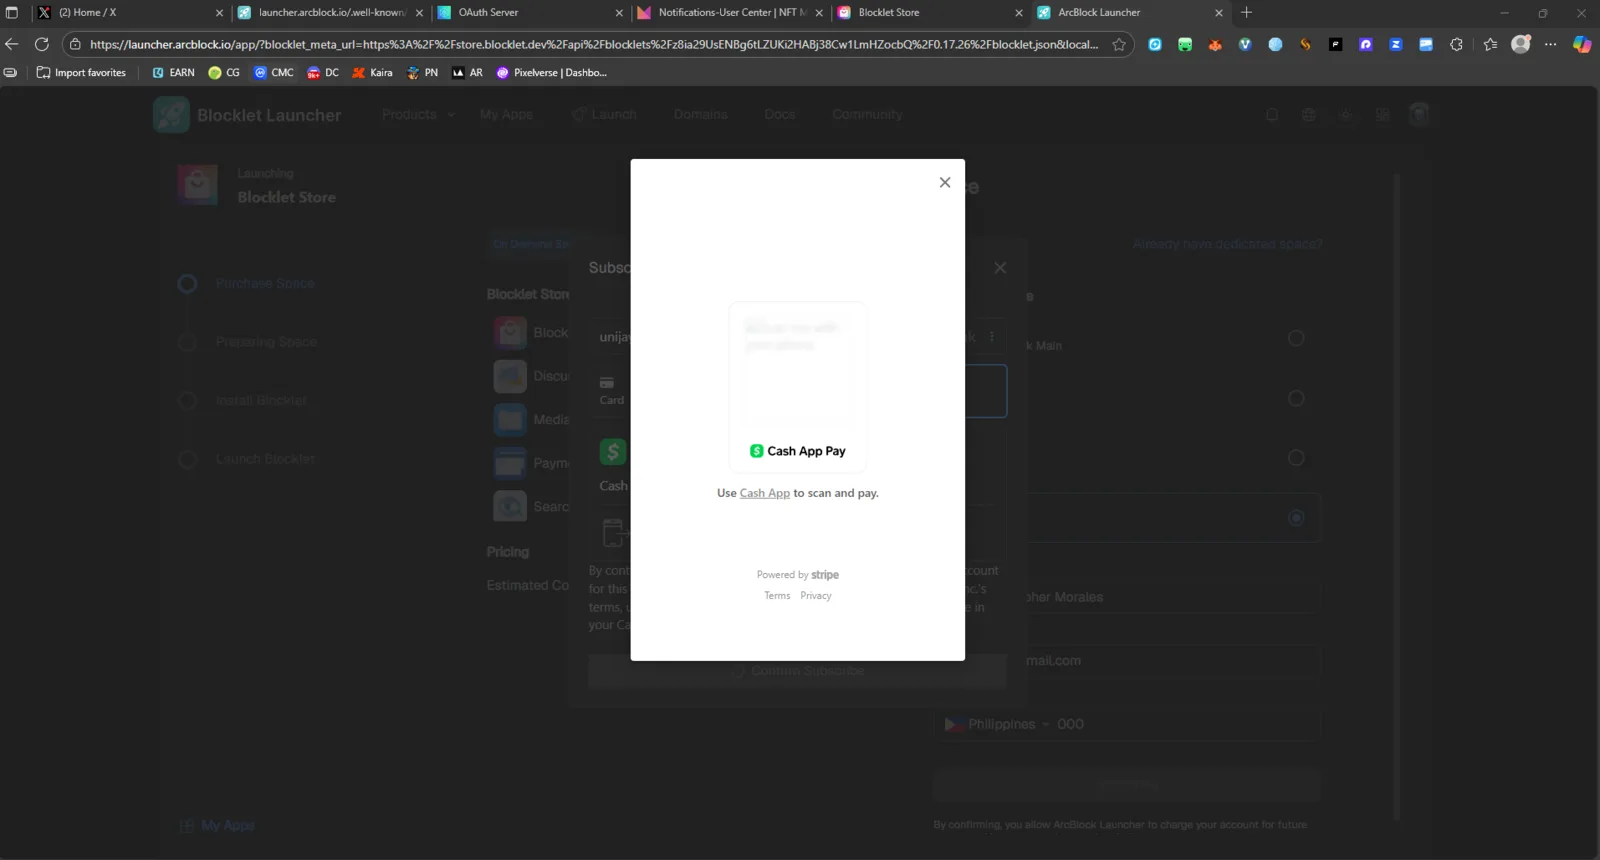Screen dimensions: 1600x860
Task: Open Docs in the top navigation
Action: pos(780,115)
